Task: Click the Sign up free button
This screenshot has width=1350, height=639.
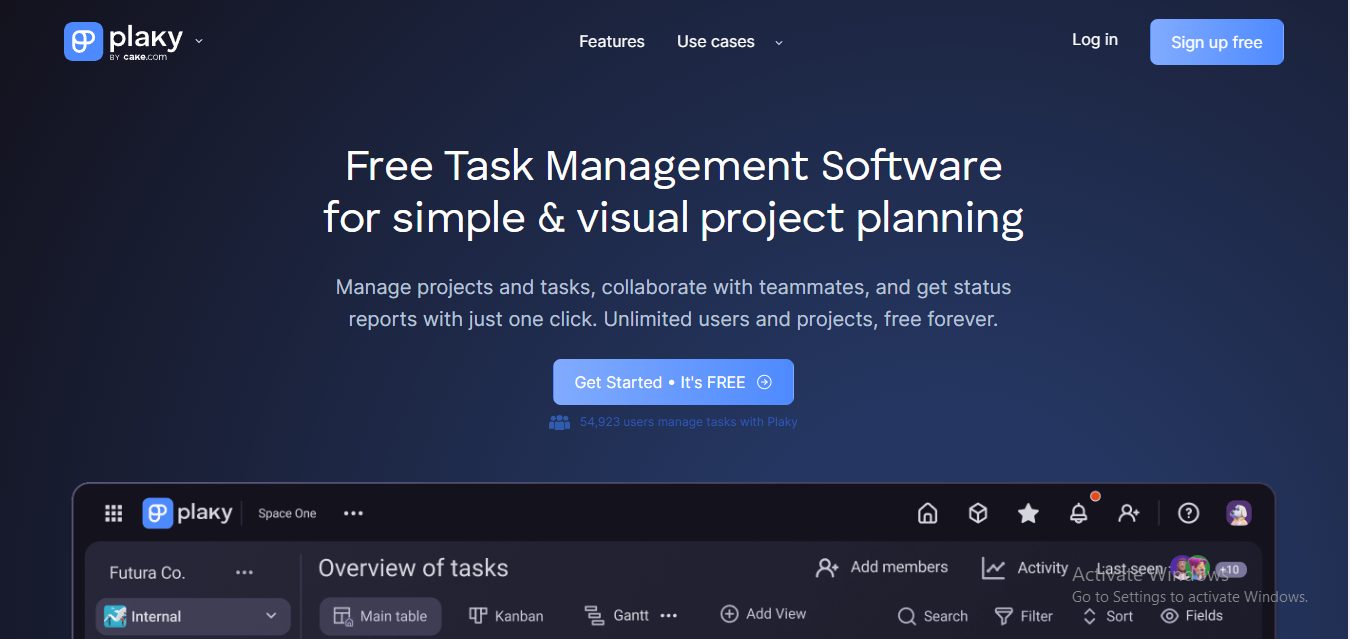Action: pyautogui.click(x=1217, y=42)
